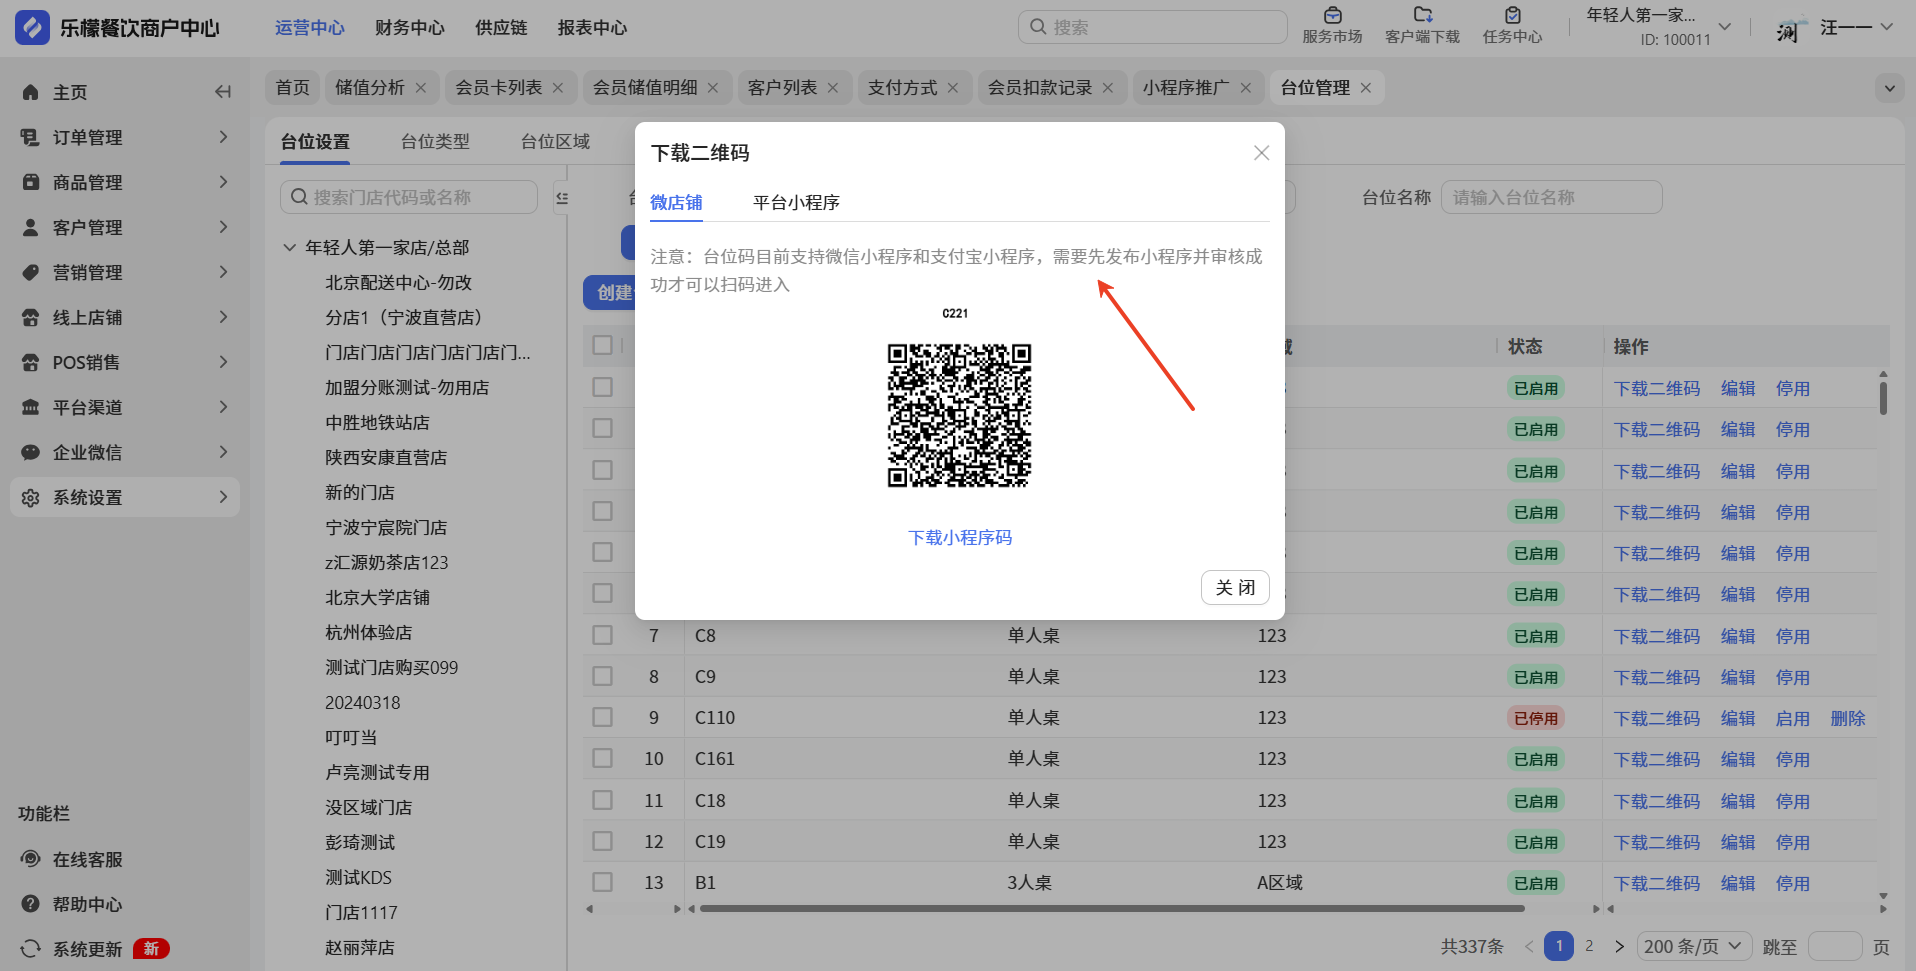Open 在线客服 icon in function bar

(x=30, y=859)
